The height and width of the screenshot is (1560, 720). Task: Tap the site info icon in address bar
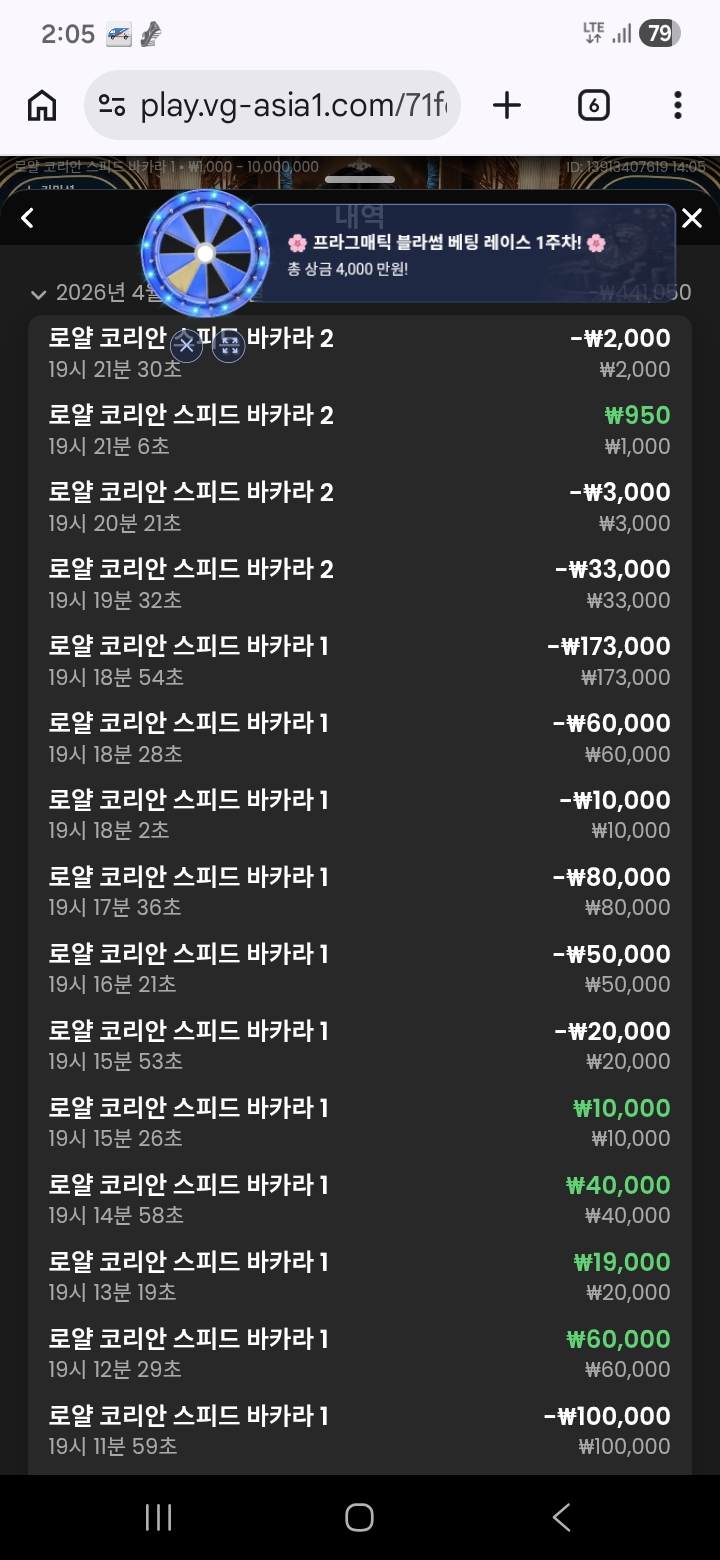[x=111, y=105]
